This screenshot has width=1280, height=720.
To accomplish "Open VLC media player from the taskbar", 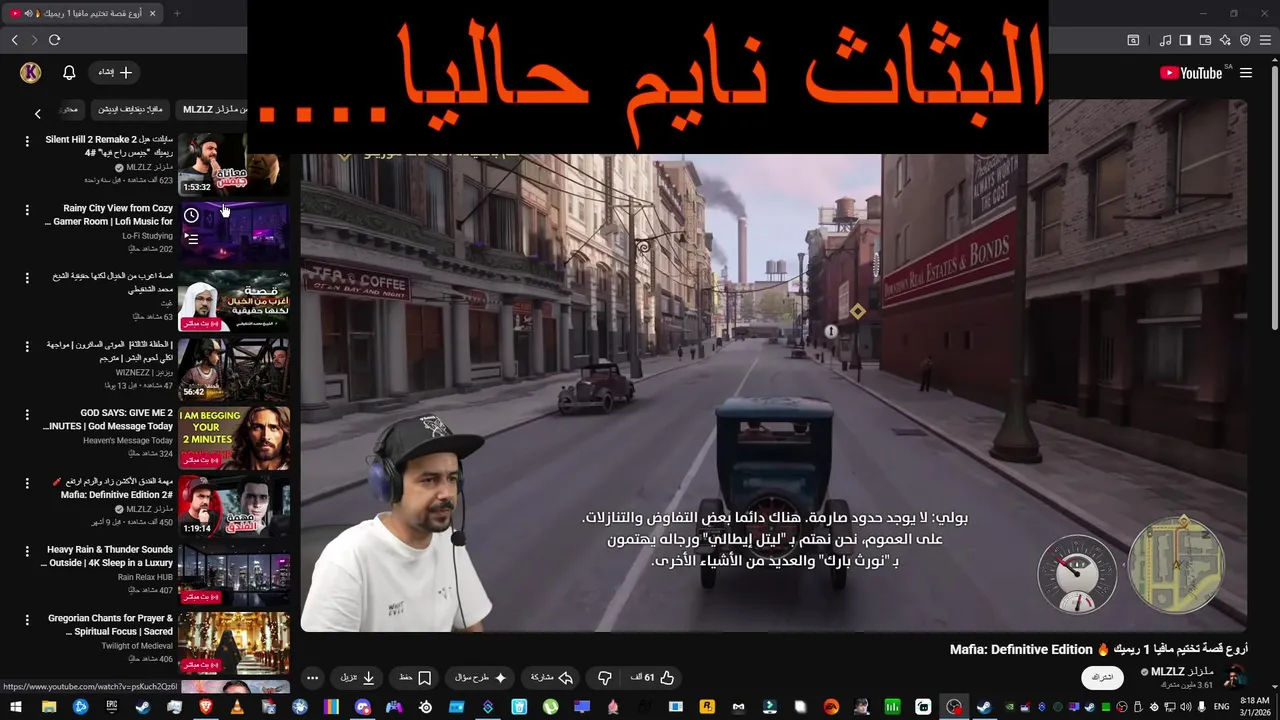I will 237,707.
